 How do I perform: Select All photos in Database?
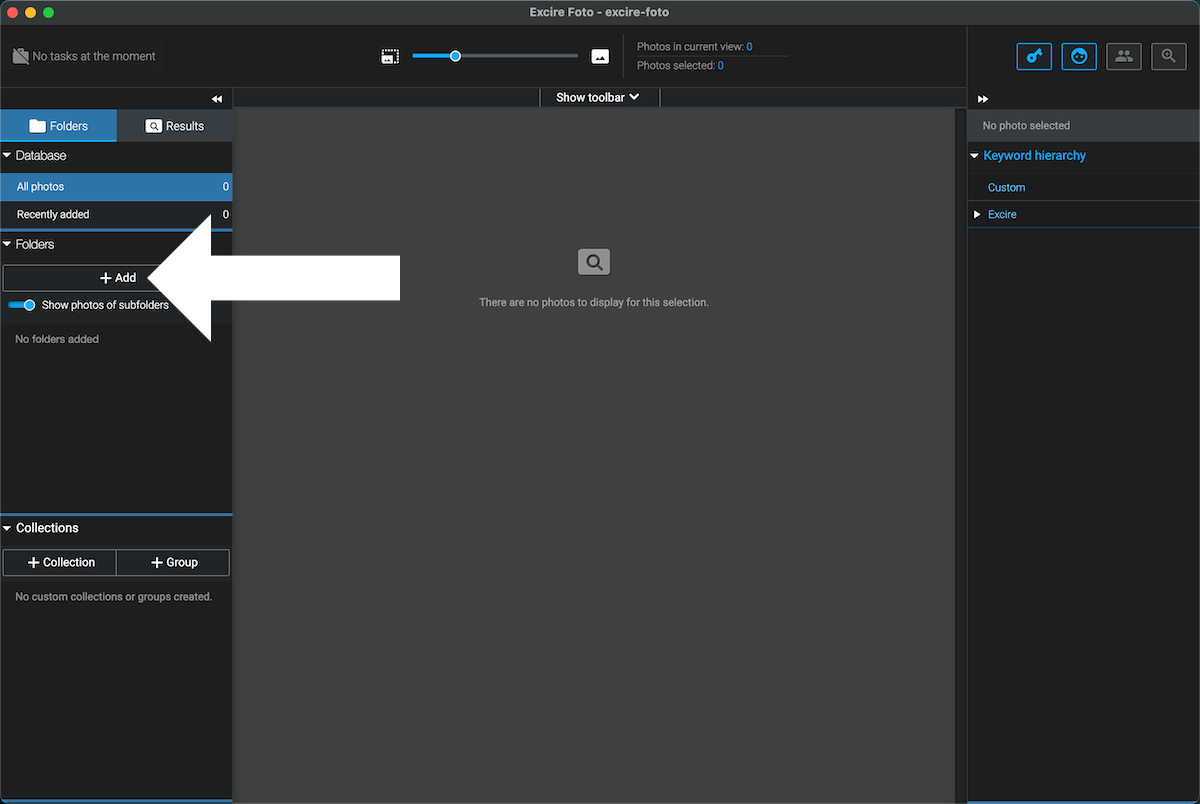tap(116, 187)
